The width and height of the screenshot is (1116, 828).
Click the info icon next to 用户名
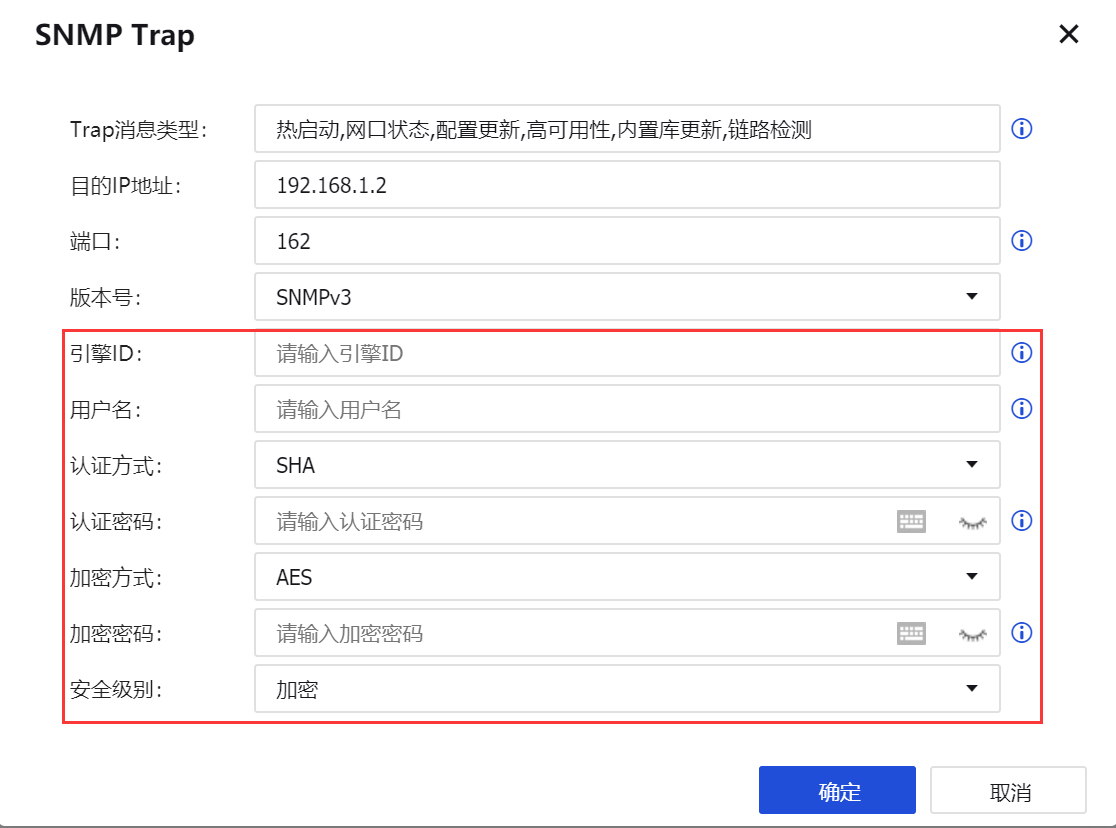(x=1021, y=408)
